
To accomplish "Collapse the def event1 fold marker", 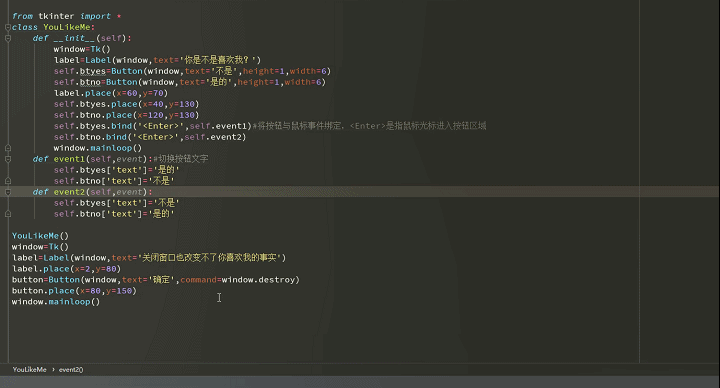I will [x=8, y=159].
